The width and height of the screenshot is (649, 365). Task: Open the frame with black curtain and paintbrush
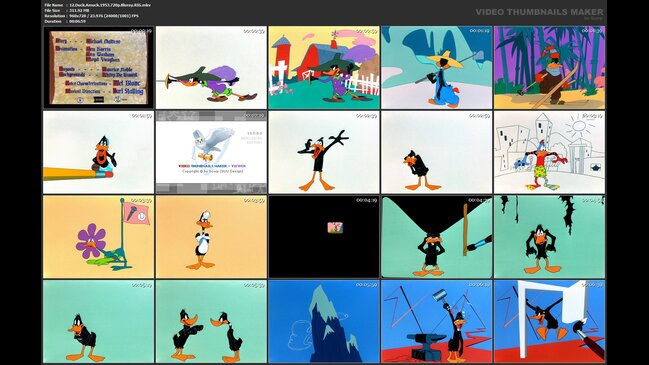coord(437,237)
